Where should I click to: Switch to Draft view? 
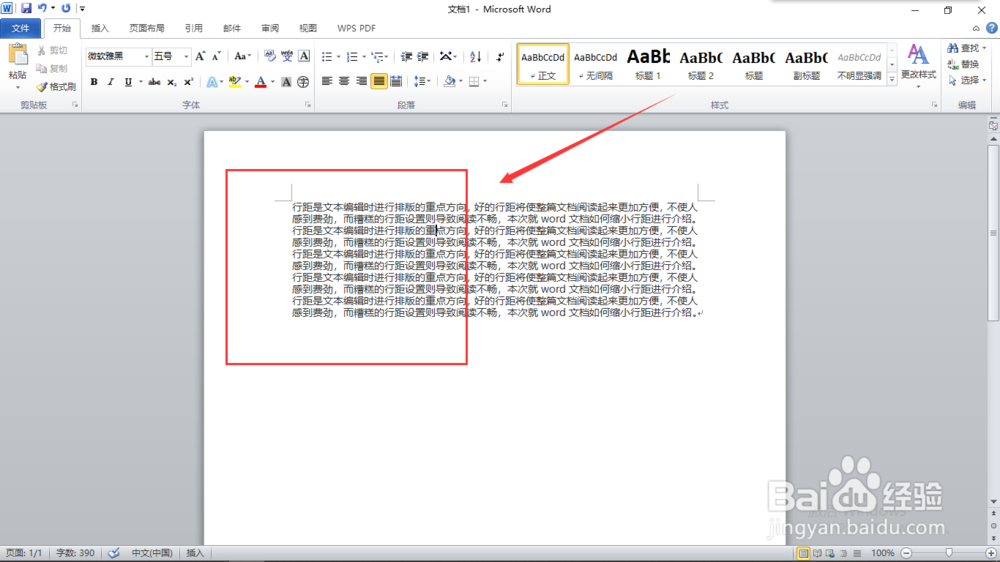coord(857,553)
